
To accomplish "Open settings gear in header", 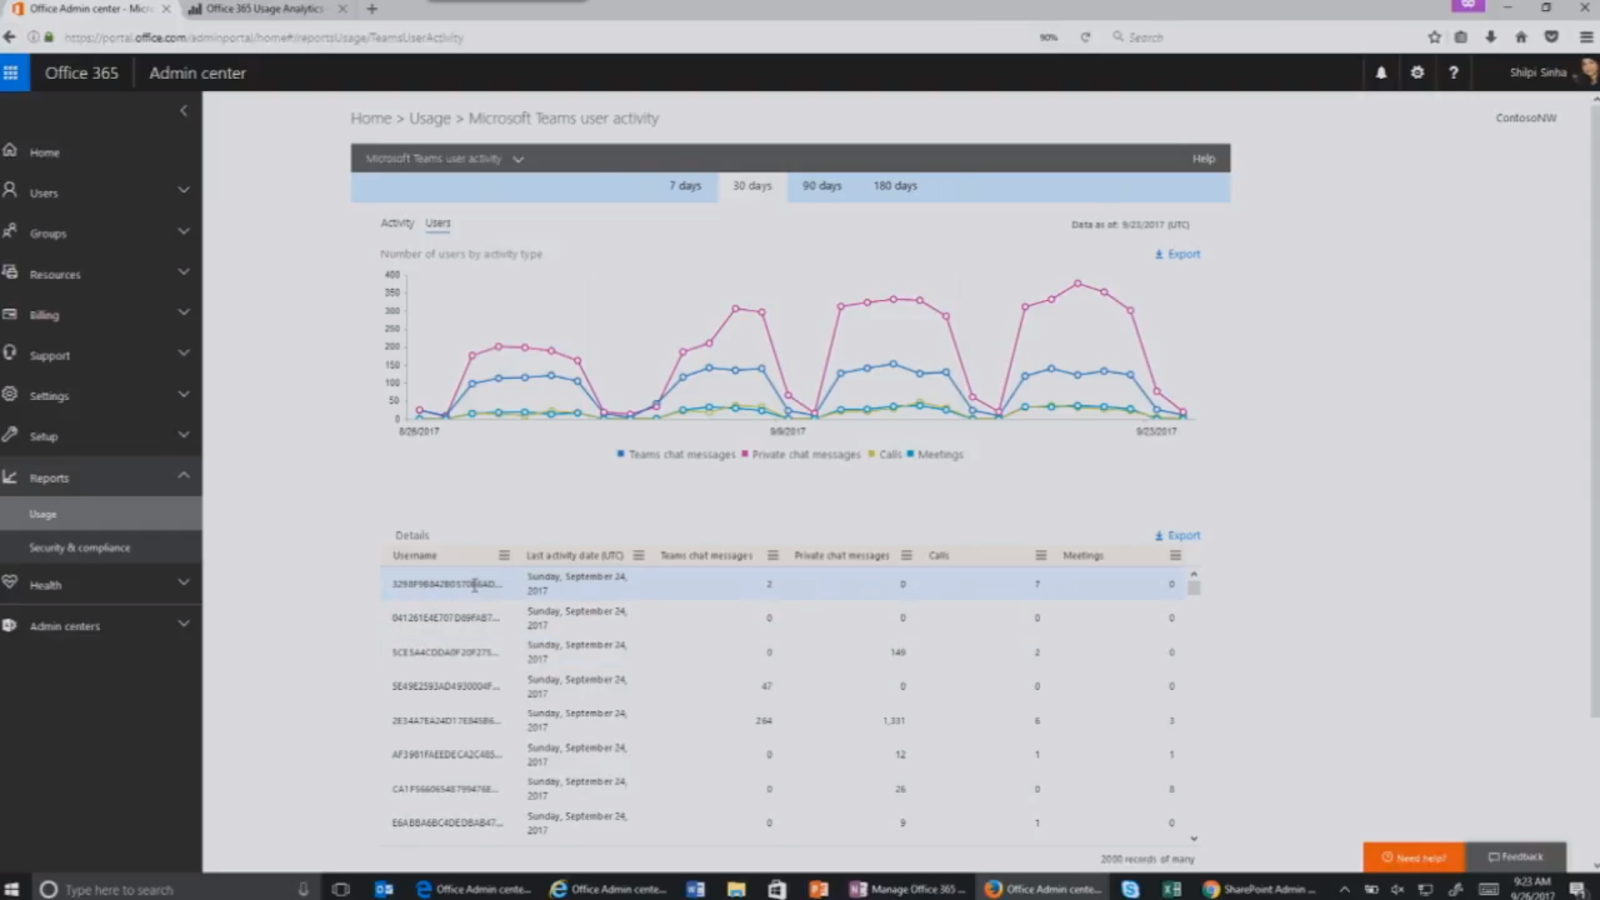I will [1417, 73].
